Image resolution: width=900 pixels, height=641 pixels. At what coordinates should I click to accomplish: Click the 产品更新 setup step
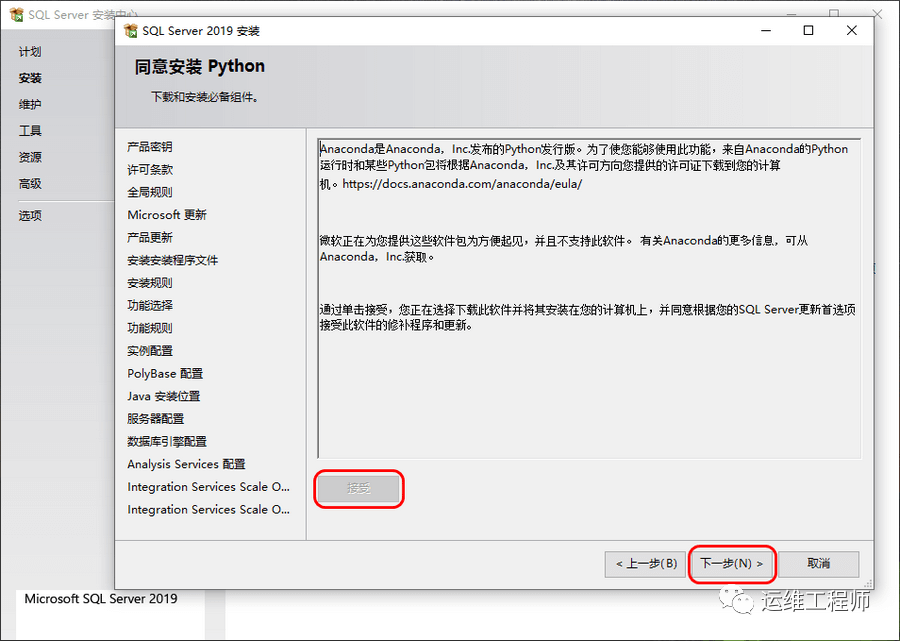click(x=150, y=238)
